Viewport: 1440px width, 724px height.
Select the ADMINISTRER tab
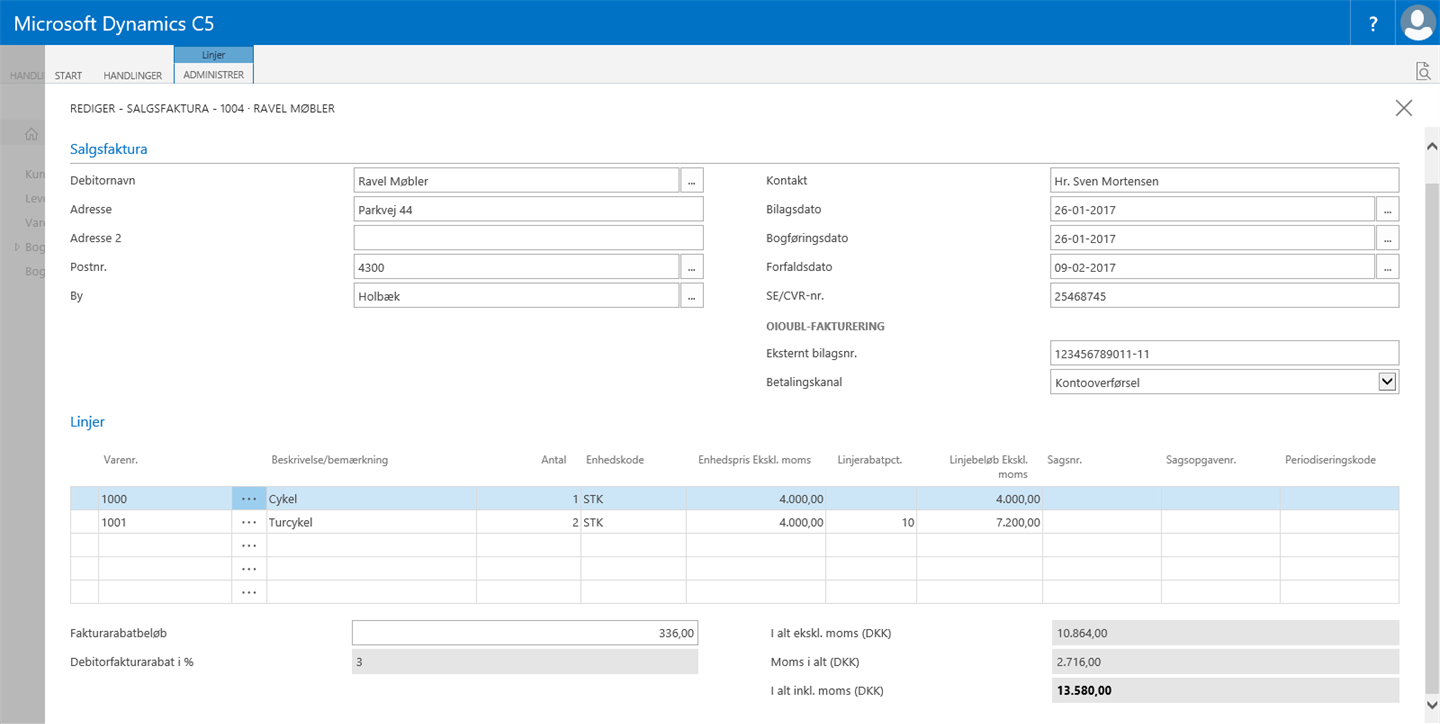(214, 75)
